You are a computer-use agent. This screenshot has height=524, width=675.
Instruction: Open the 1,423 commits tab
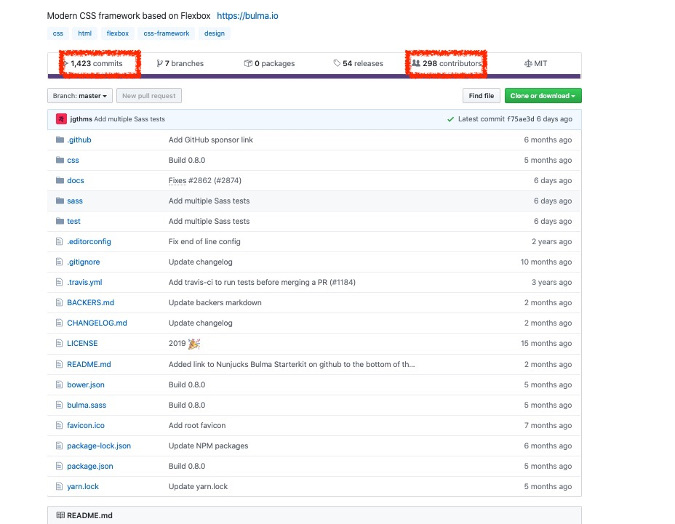[96, 63]
